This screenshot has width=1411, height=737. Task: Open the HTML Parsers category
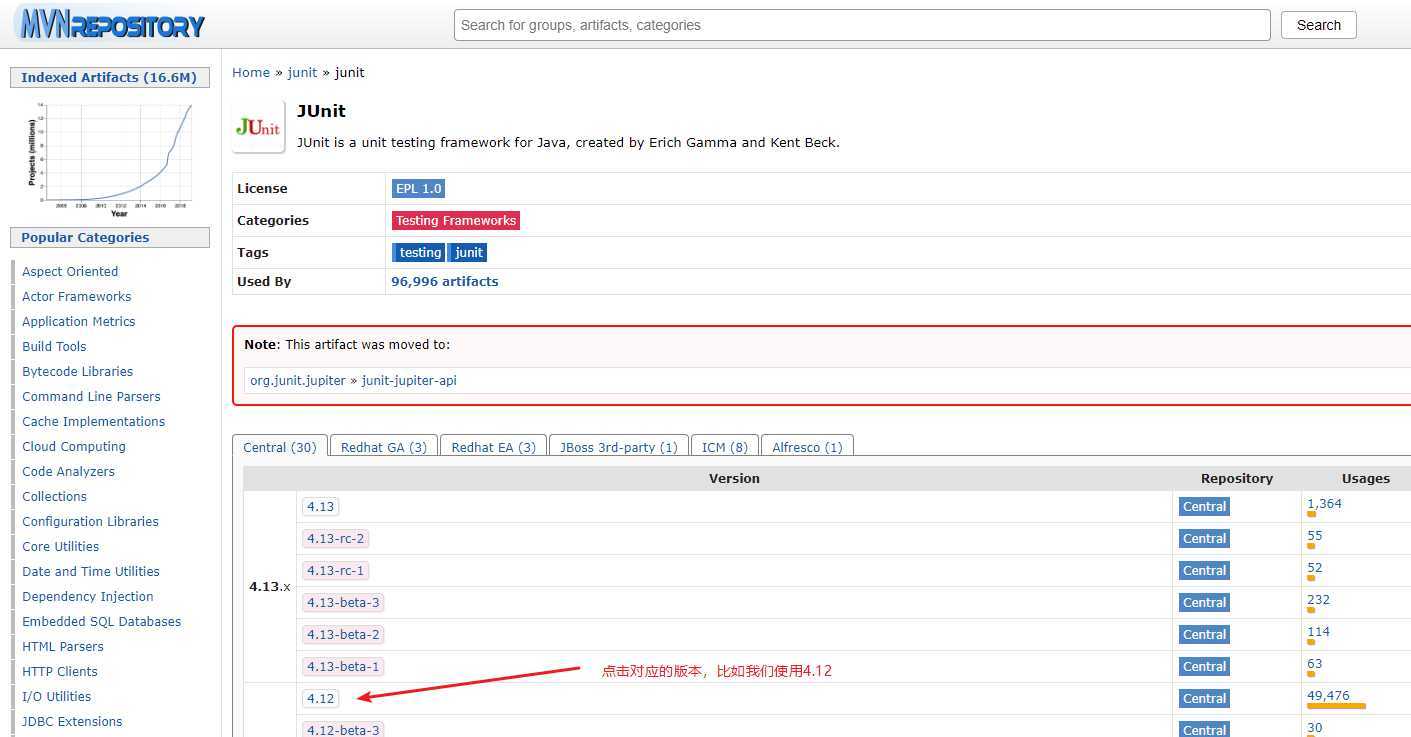tap(62, 646)
